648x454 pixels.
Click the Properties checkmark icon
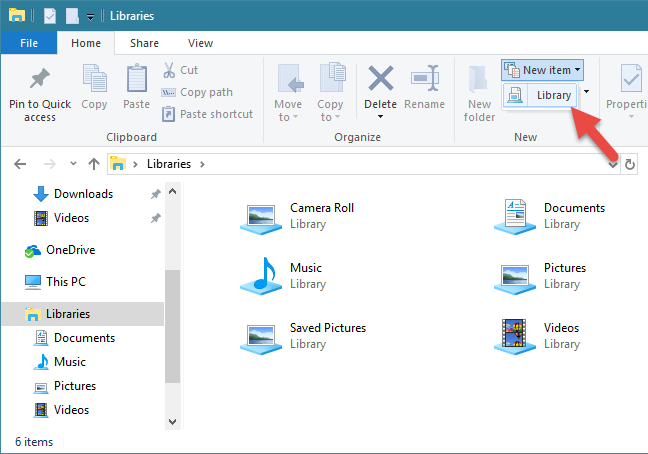631,78
